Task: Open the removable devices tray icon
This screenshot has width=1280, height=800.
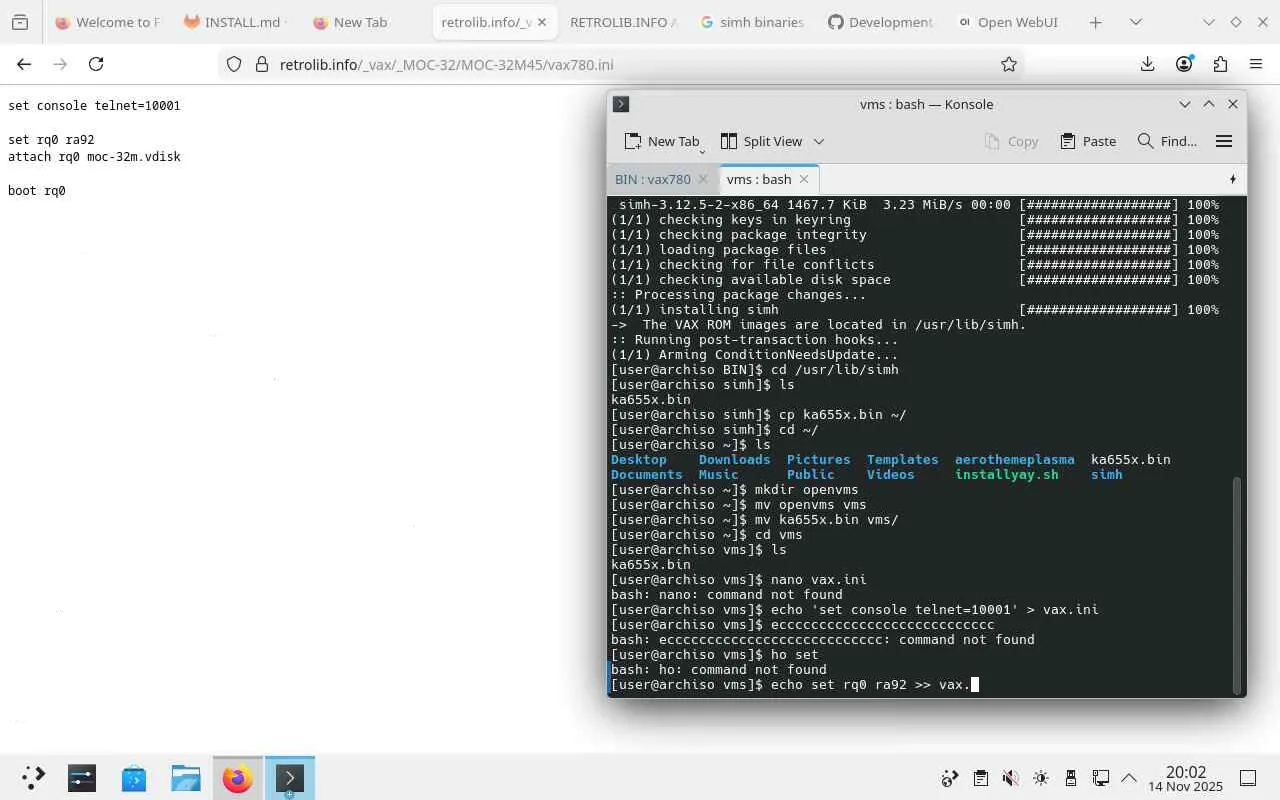Action: 1070,778
